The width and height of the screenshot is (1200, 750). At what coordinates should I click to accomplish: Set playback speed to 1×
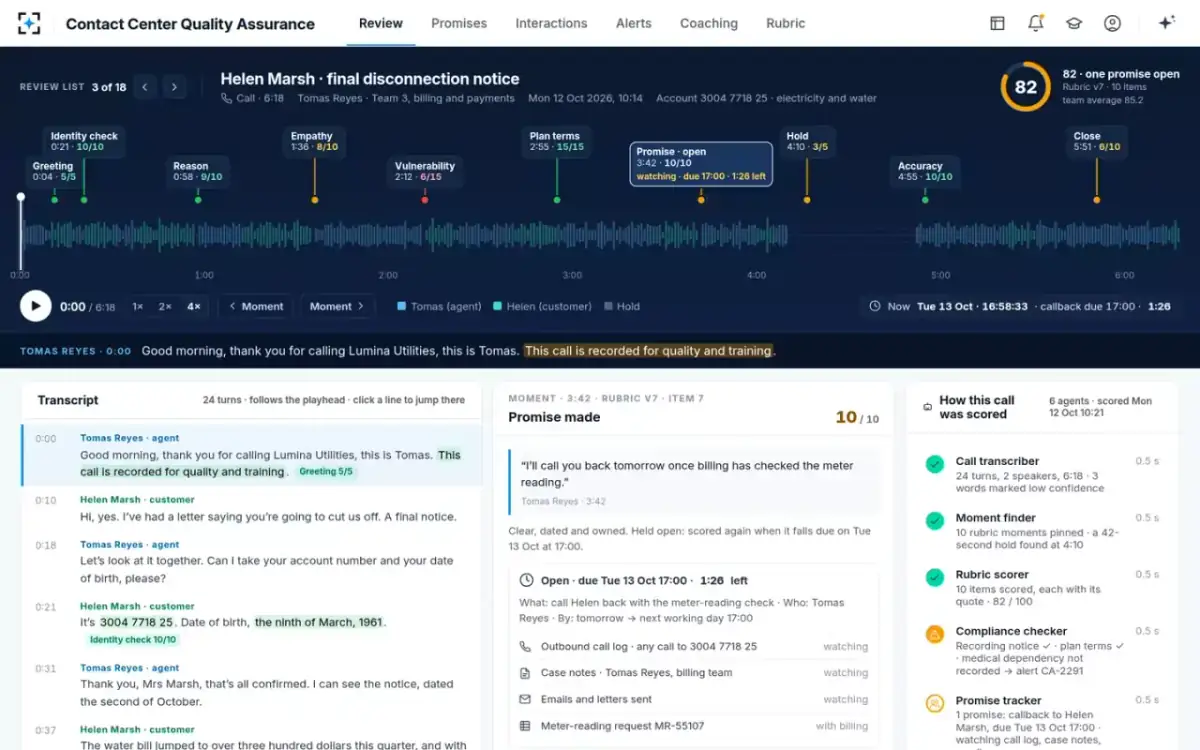[x=138, y=306]
